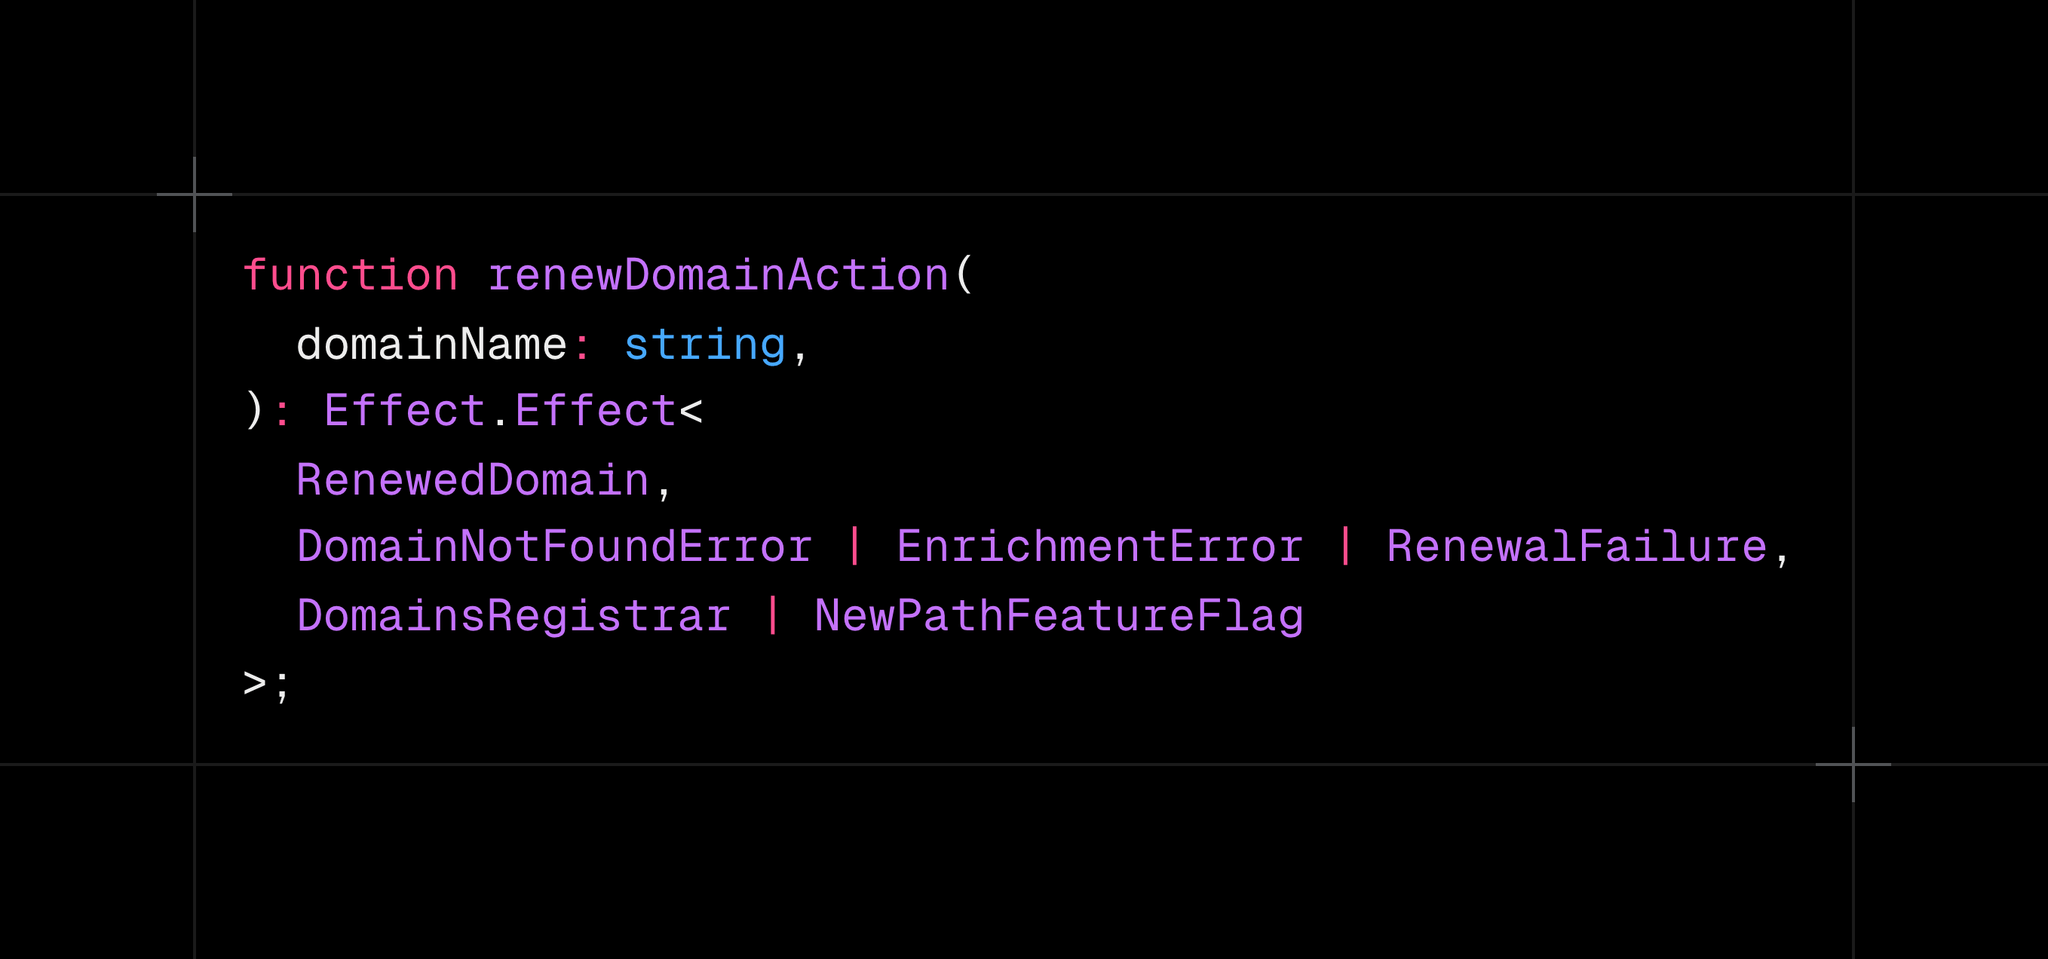Click the DomainsRegistrar type
Image resolution: width=2048 pixels, height=959 pixels.
pyautogui.click(x=514, y=616)
